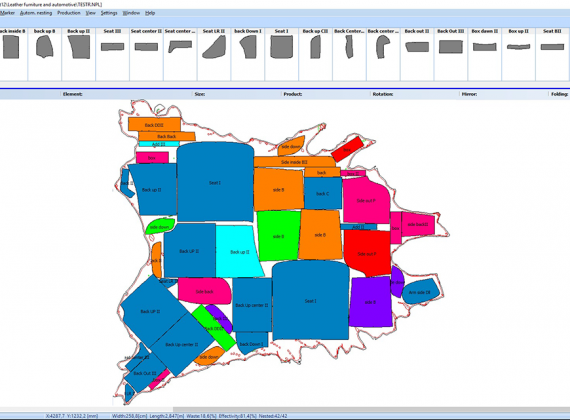Screen dimensions: 570x420
Task: Select the Seat BII part thumbnail
Action: point(552,47)
